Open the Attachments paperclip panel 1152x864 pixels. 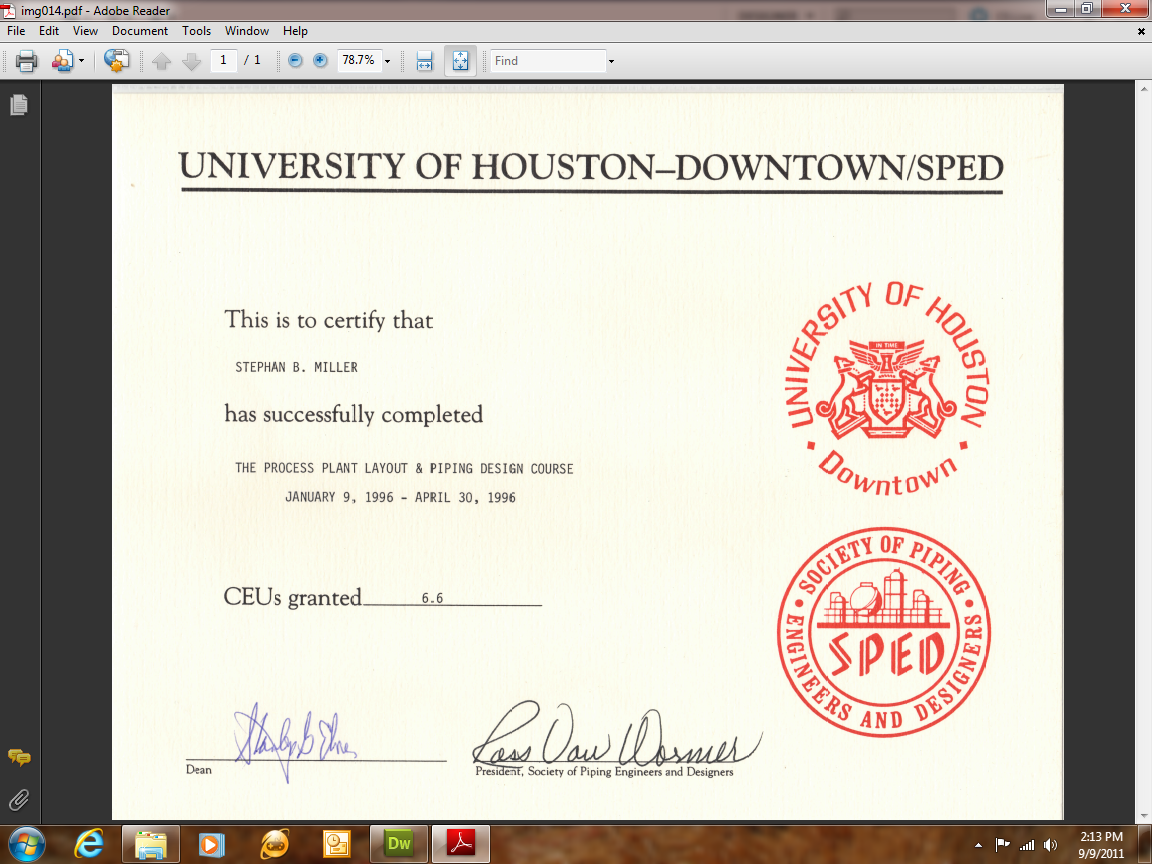[x=19, y=799]
